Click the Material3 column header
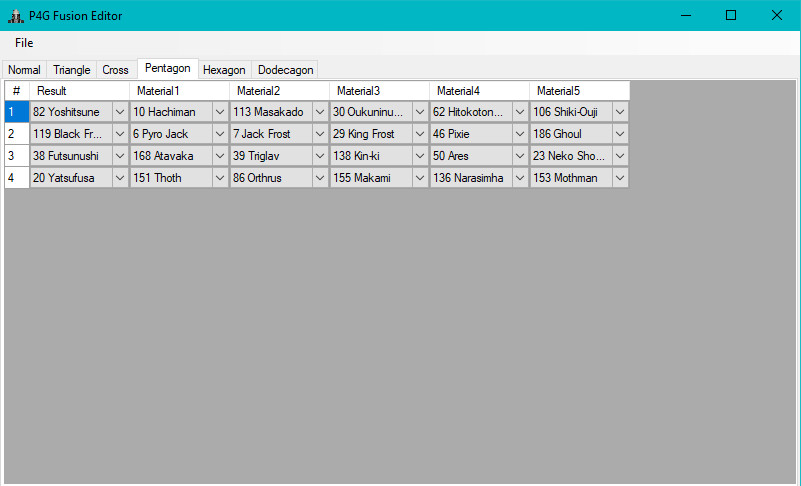801x486 pixels. pyautogui.click(x=379, y=91)
